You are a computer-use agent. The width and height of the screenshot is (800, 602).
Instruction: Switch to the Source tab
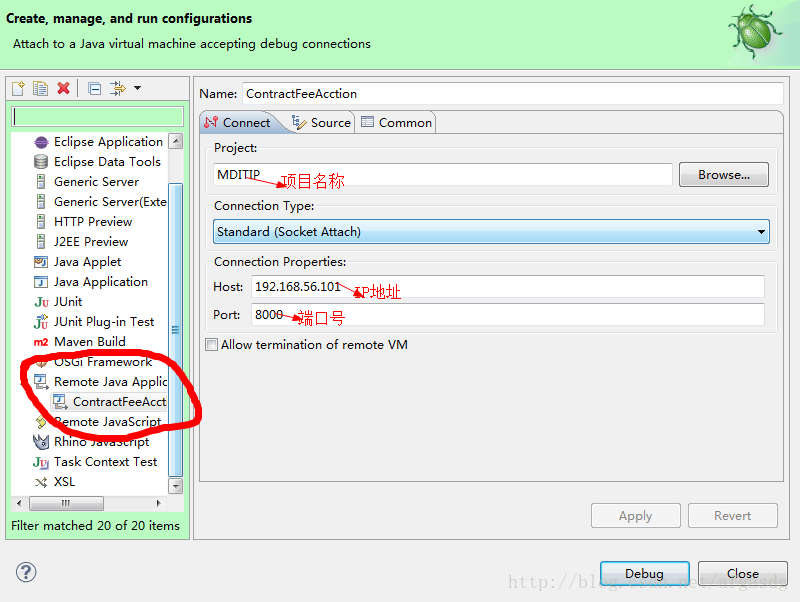(x=321, y=122)
